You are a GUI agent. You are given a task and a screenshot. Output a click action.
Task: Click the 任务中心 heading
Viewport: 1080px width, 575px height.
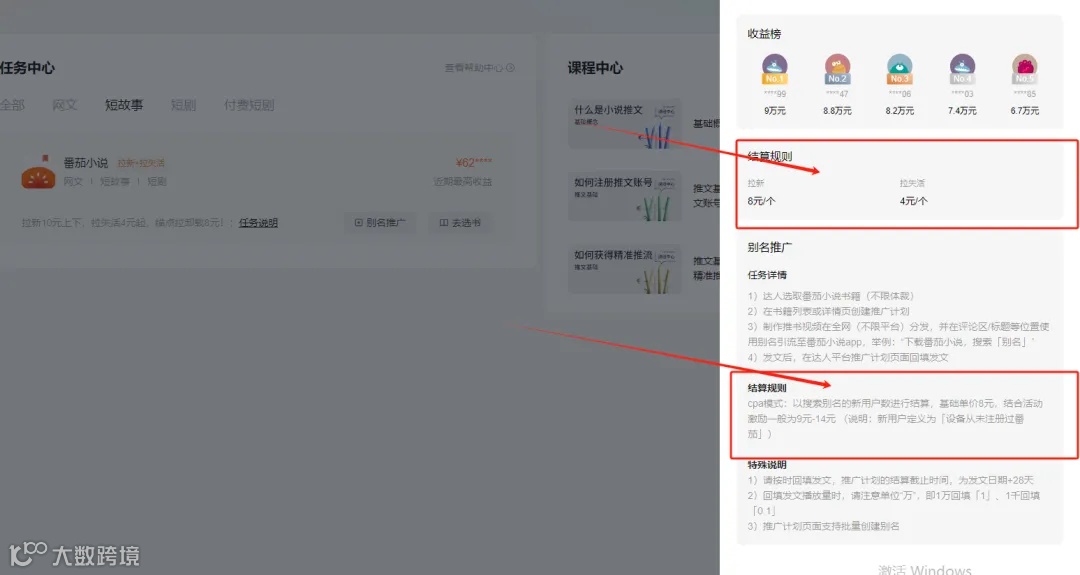click(x=28, y=68)
